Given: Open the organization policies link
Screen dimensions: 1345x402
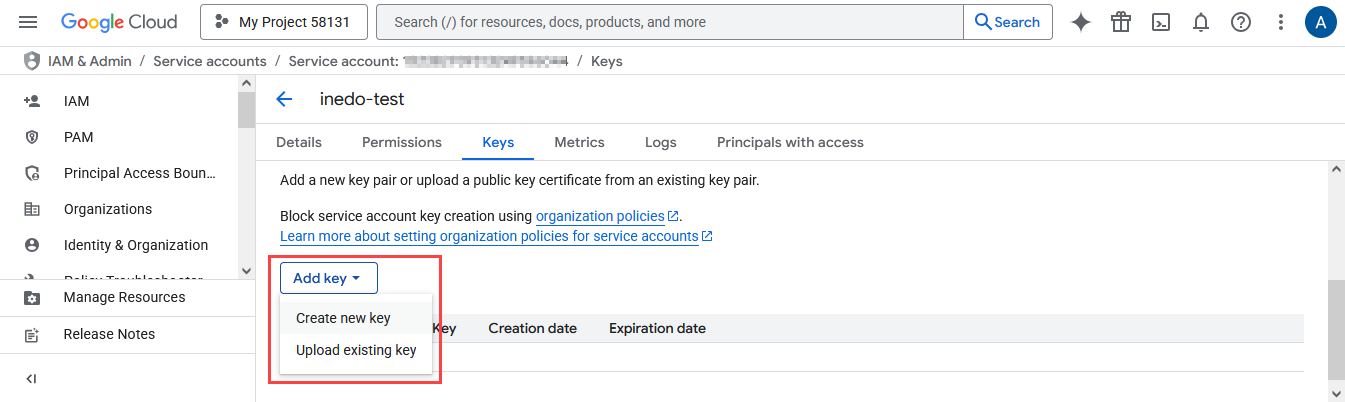Looking at the screenshot, I should (x=600, y=216).
